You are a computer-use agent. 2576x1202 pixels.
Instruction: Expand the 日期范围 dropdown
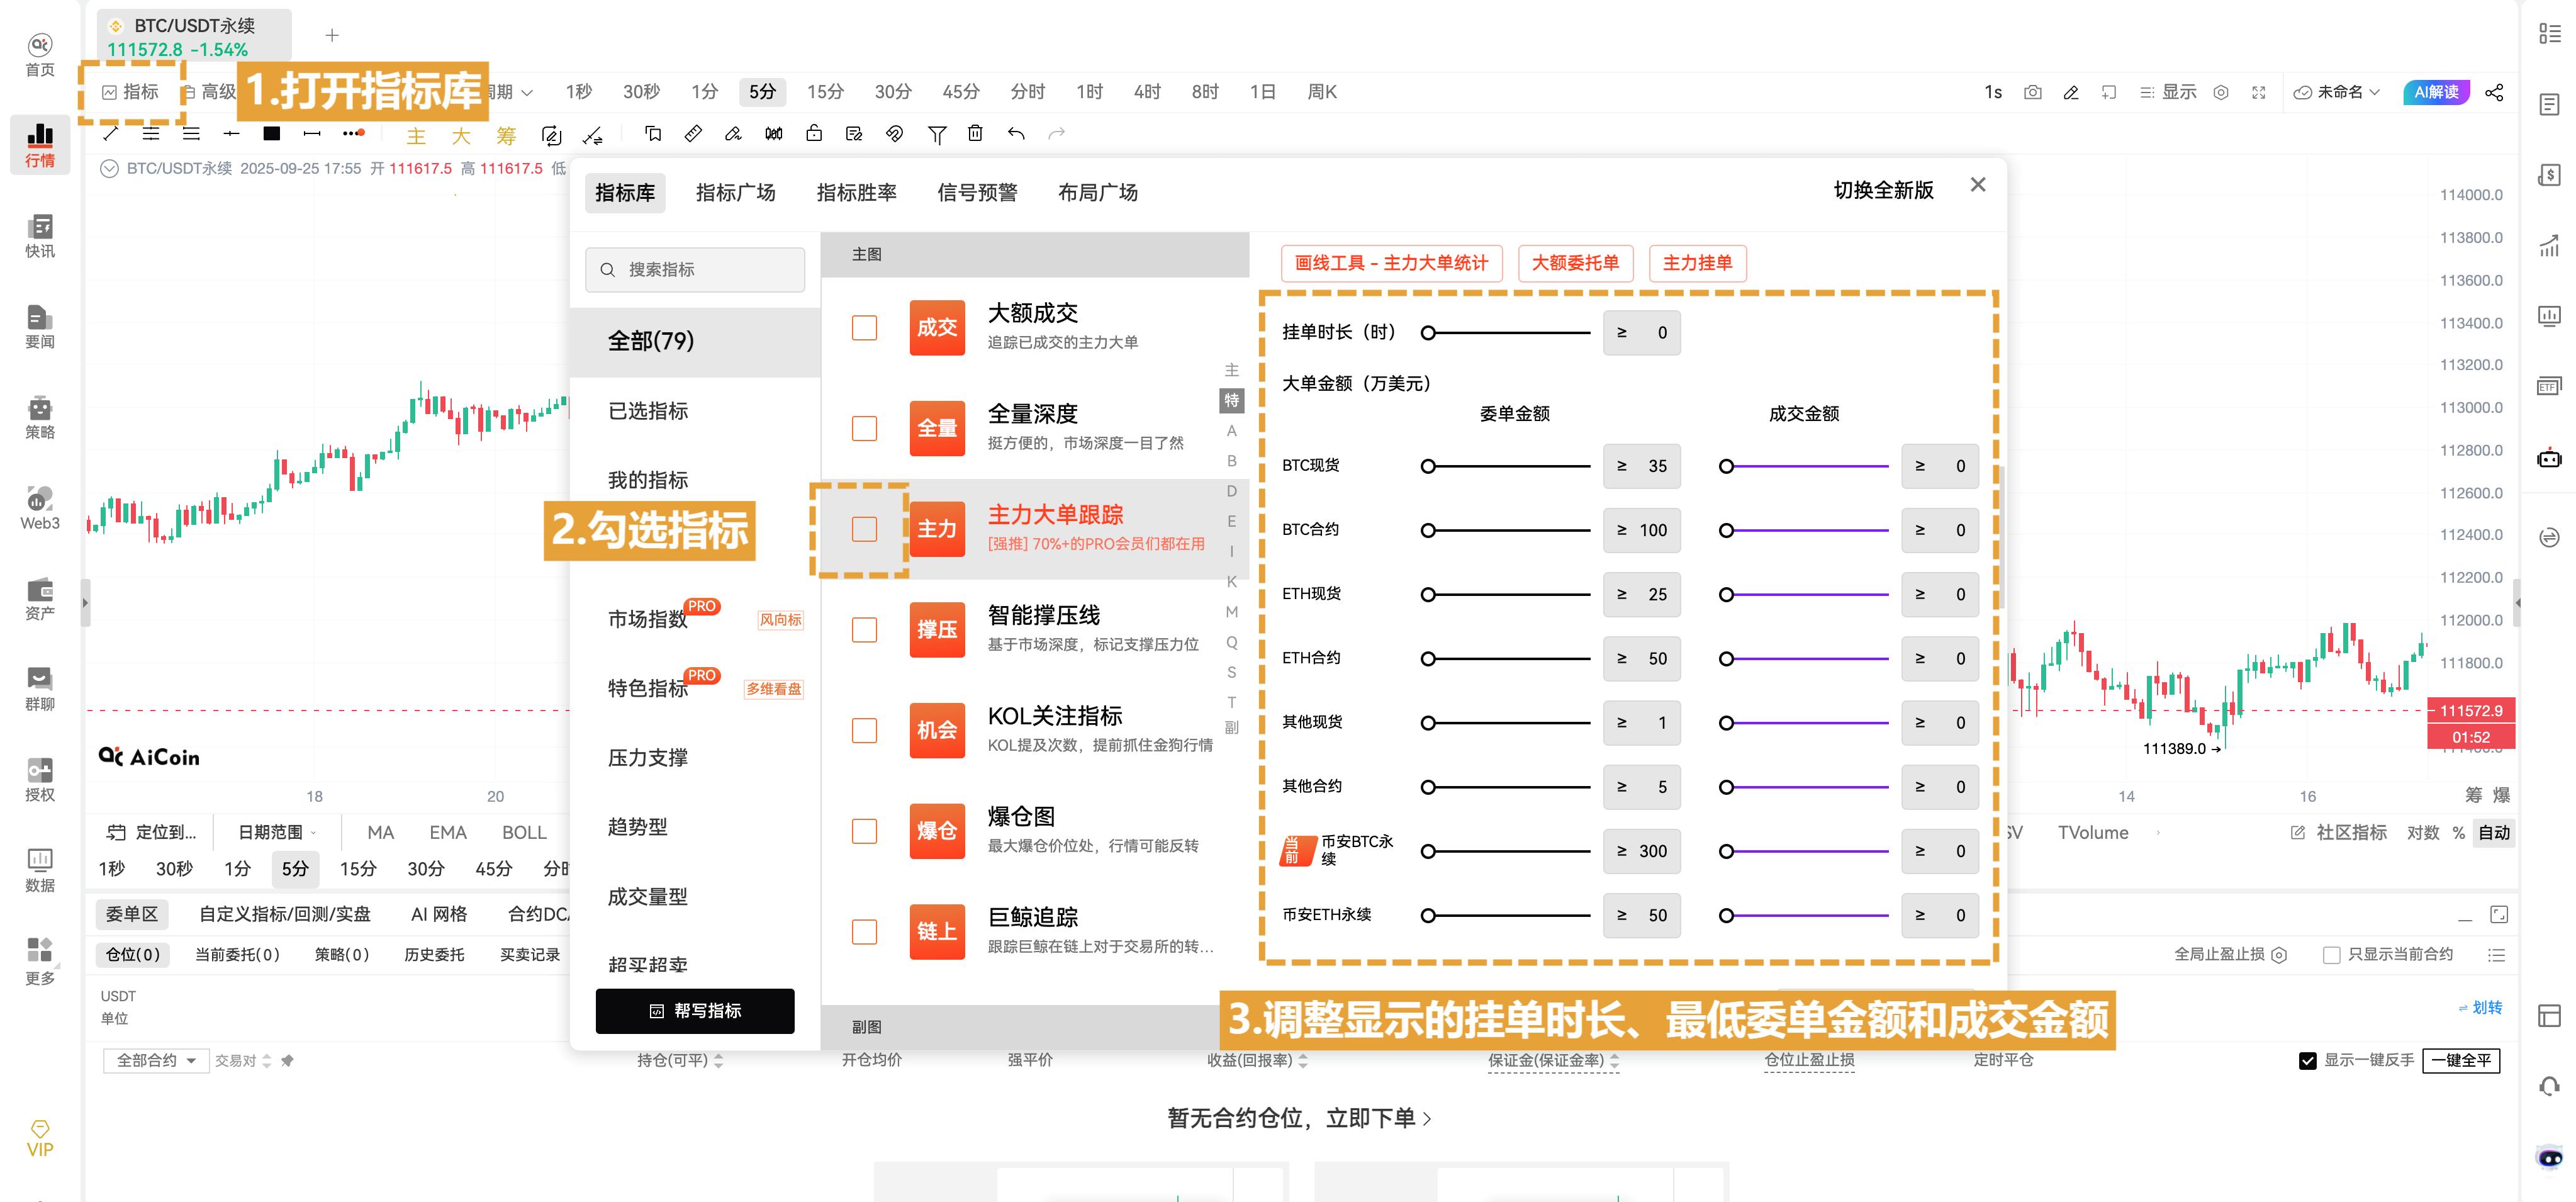(272, 831)
